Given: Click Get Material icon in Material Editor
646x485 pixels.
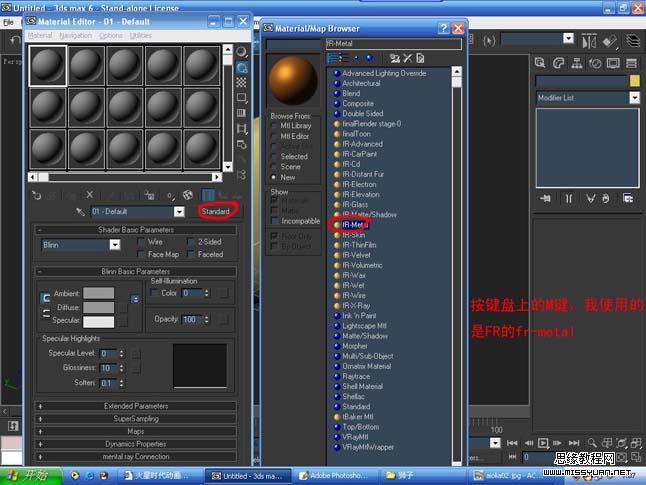Looking at the screenshot, I should [x=37, y=195].
